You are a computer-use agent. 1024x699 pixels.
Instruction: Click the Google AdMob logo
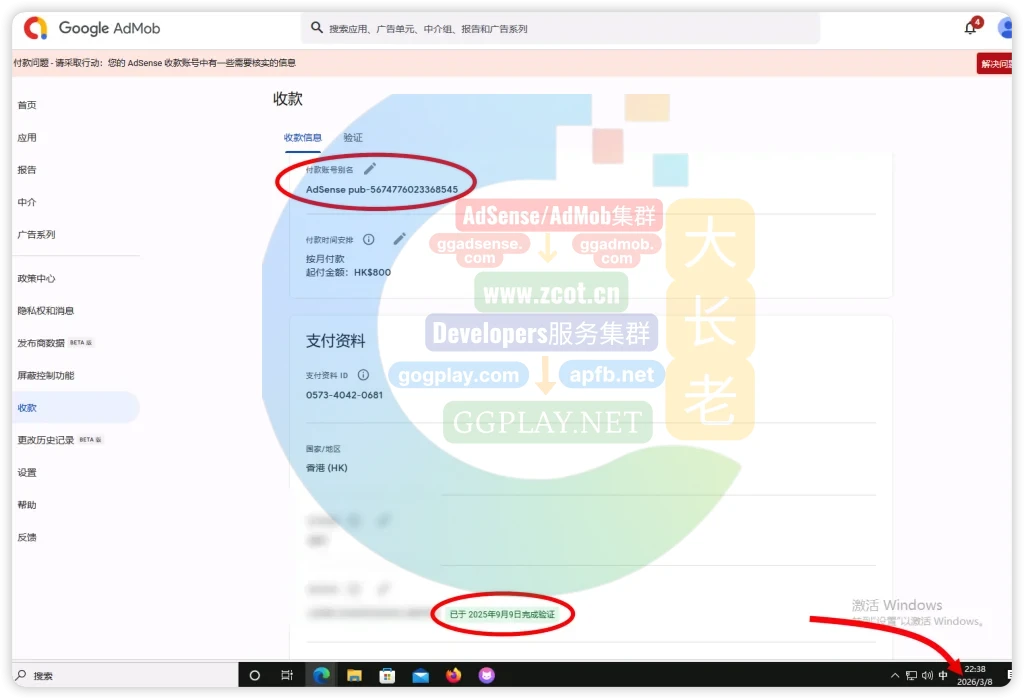point(92,28)
